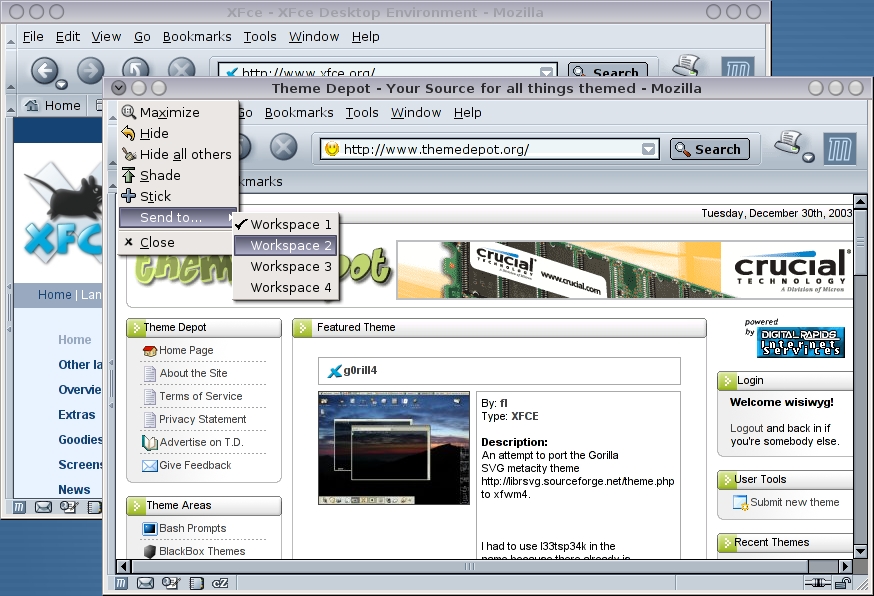
Task: Click the Stop button in Theme Depot window
Action: (284, 148)
